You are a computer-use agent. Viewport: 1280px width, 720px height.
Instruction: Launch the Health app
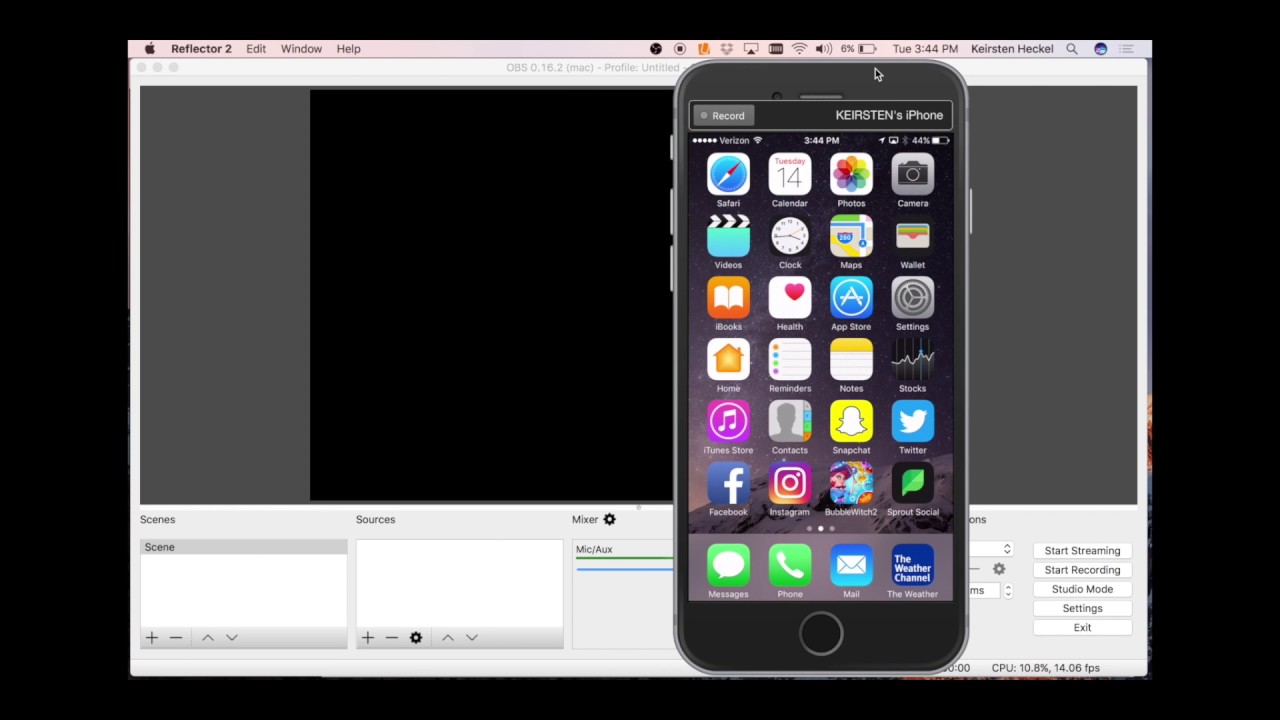click(790, 298)
